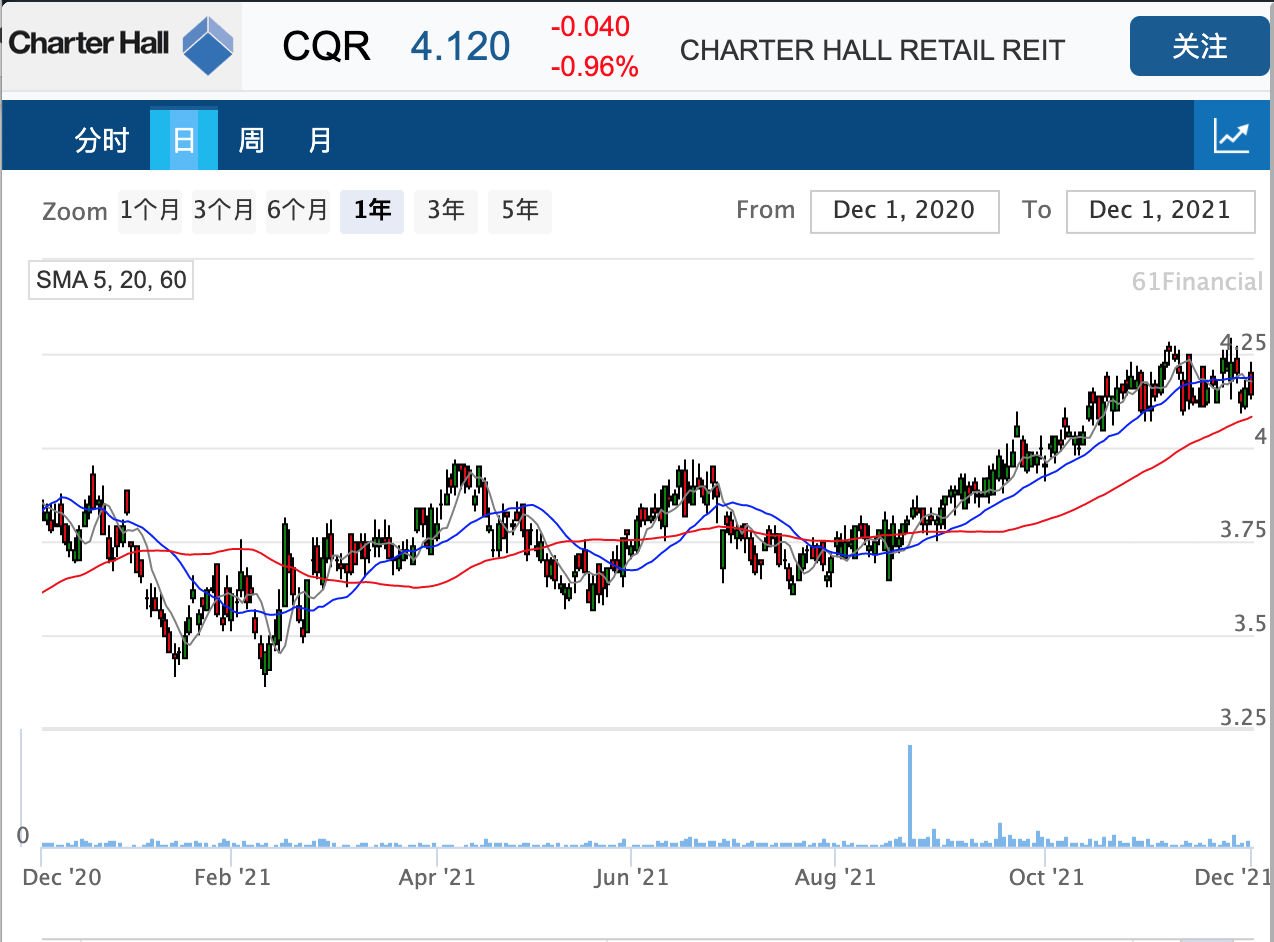Set zoom range to 5年

(x=520, y=211)
